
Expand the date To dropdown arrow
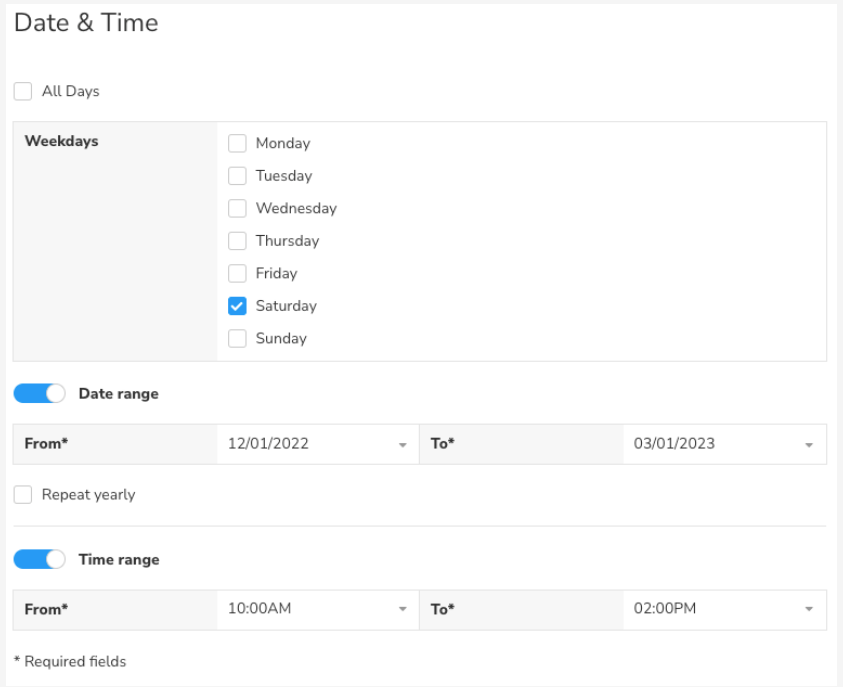tap(809, 445)
